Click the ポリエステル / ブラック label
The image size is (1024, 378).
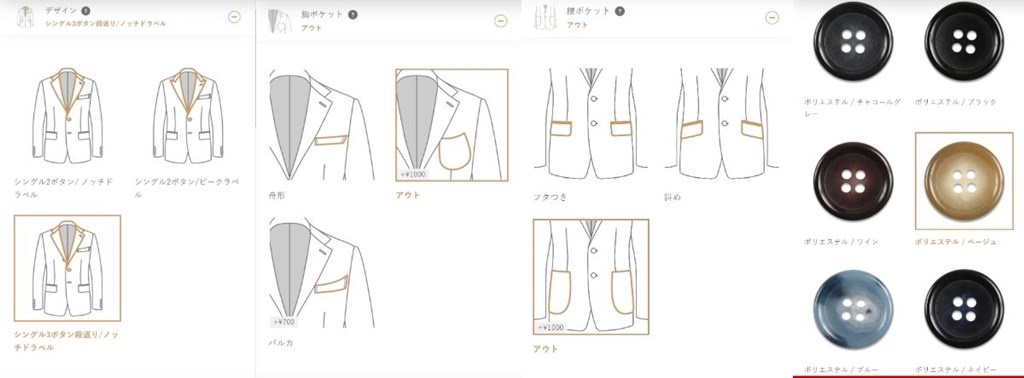pyautogui.click(x=956, y=102)
